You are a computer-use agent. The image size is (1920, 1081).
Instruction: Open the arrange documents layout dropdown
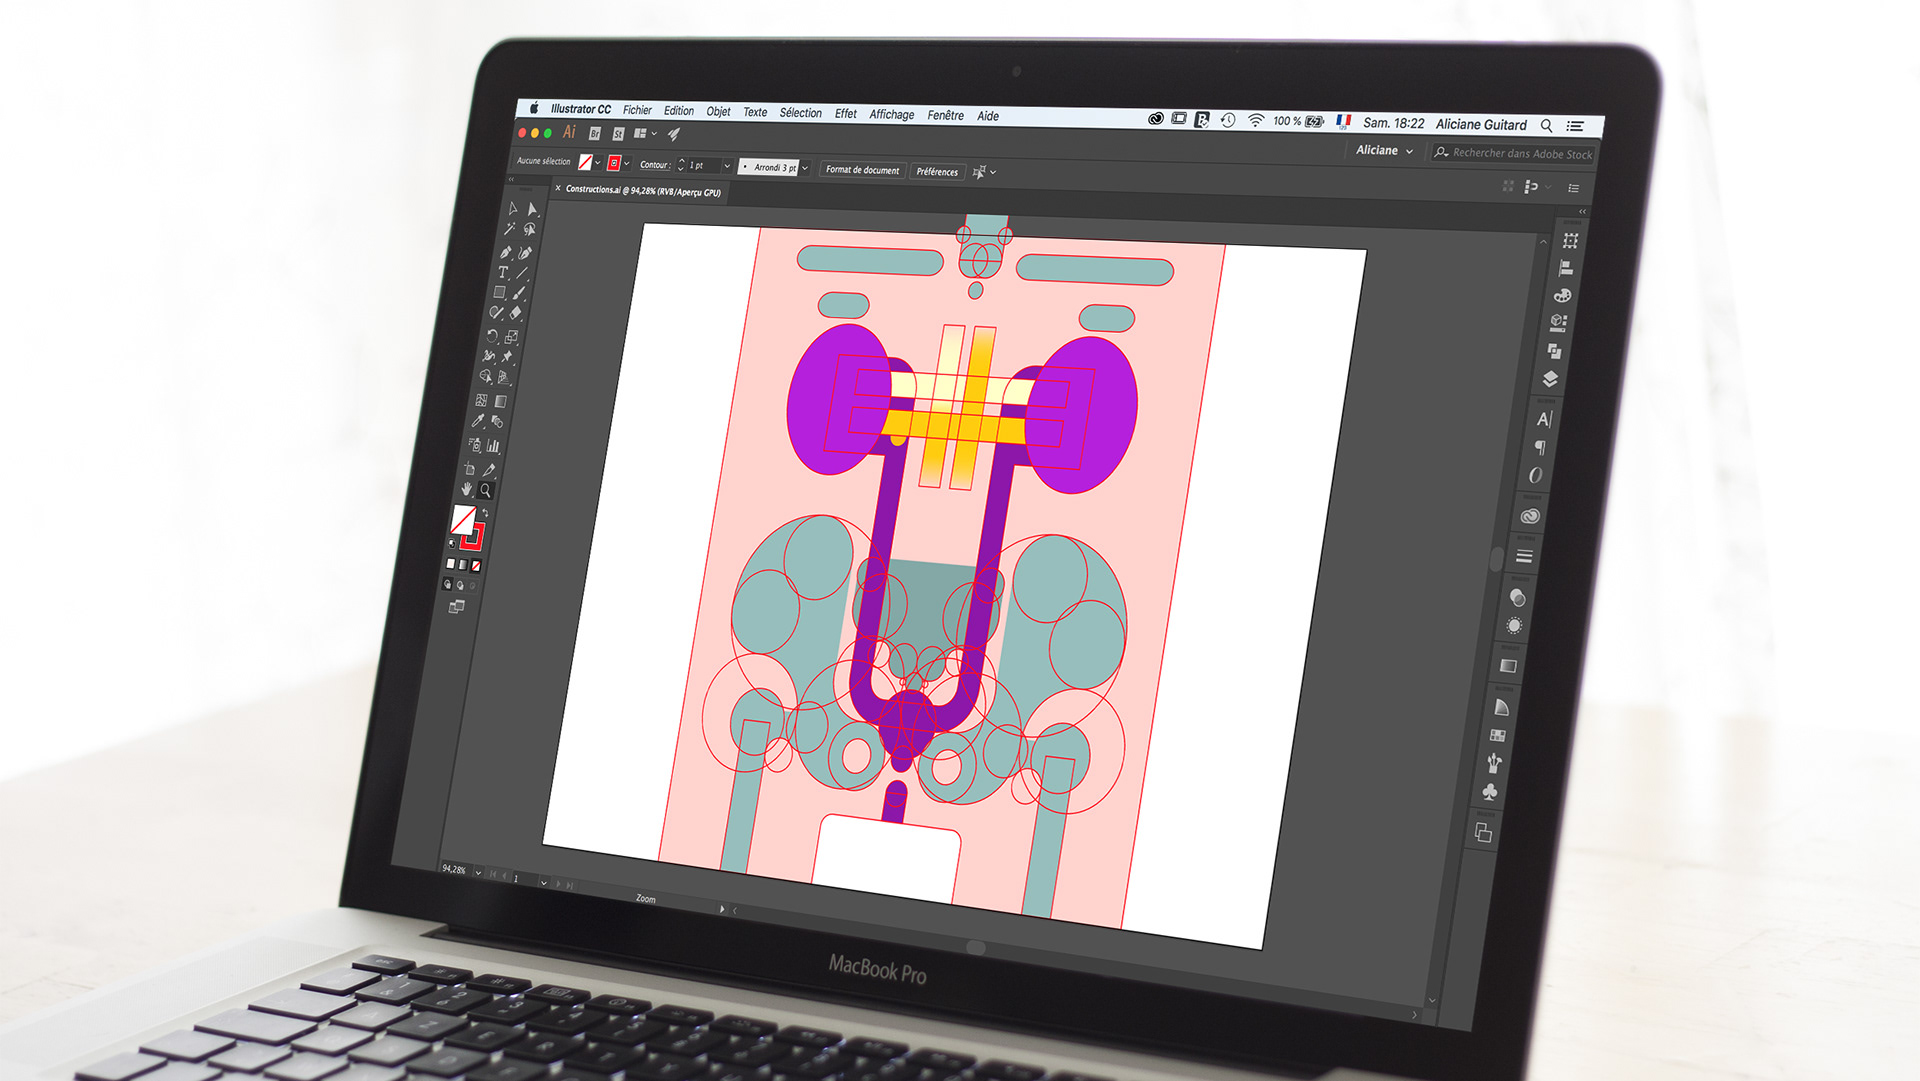[x=645, y=133]
